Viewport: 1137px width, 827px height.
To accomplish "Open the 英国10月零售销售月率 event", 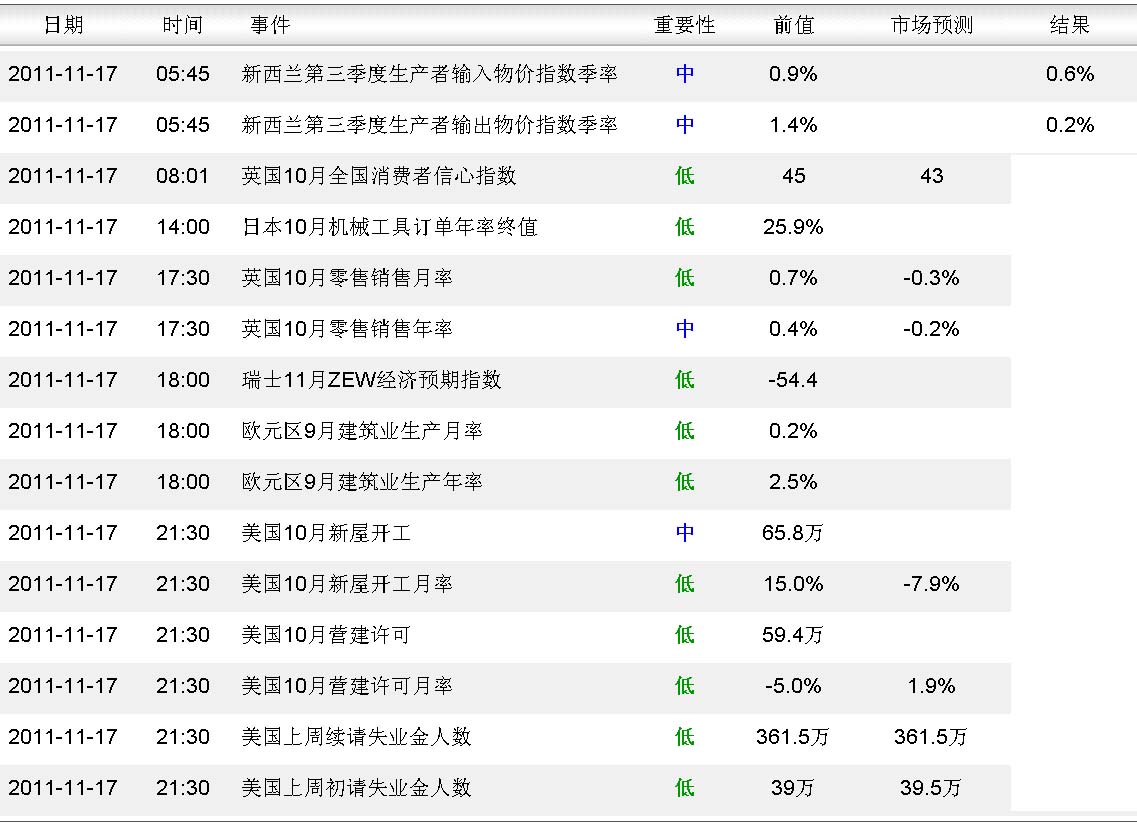I will (347, 278).
